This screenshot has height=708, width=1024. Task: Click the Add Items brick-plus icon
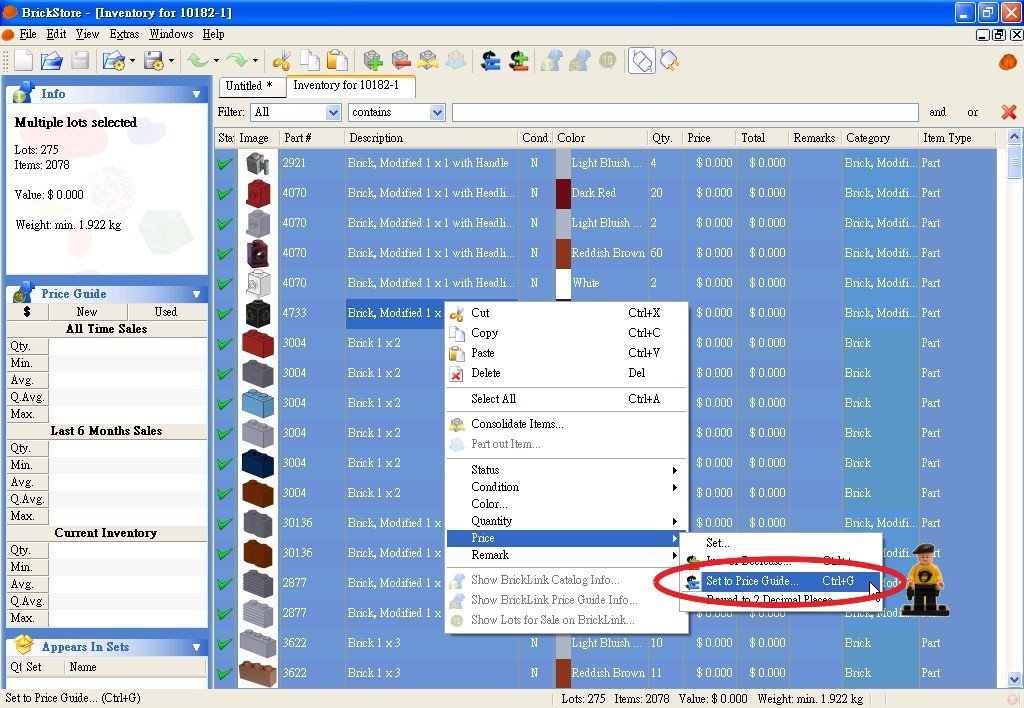point(374,61)
